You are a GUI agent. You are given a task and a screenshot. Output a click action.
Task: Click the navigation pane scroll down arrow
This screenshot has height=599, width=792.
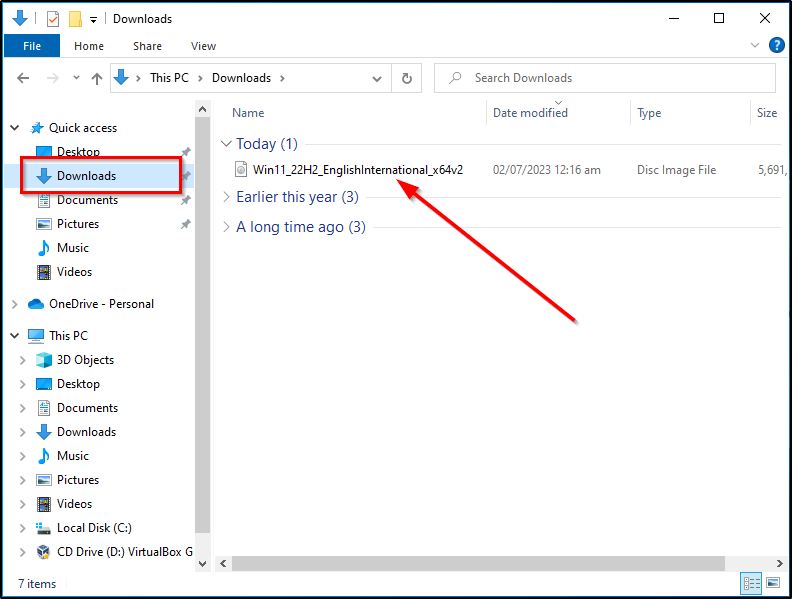(x=203, y=564)
